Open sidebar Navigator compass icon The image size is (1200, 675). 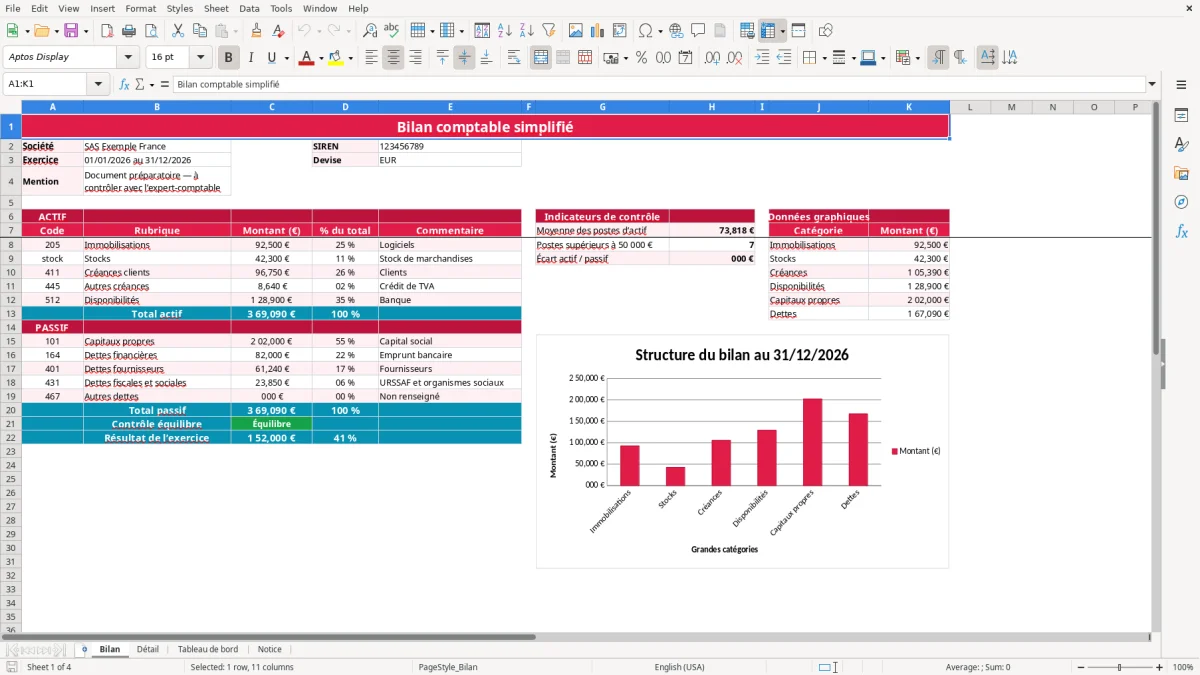point(1181,203)
